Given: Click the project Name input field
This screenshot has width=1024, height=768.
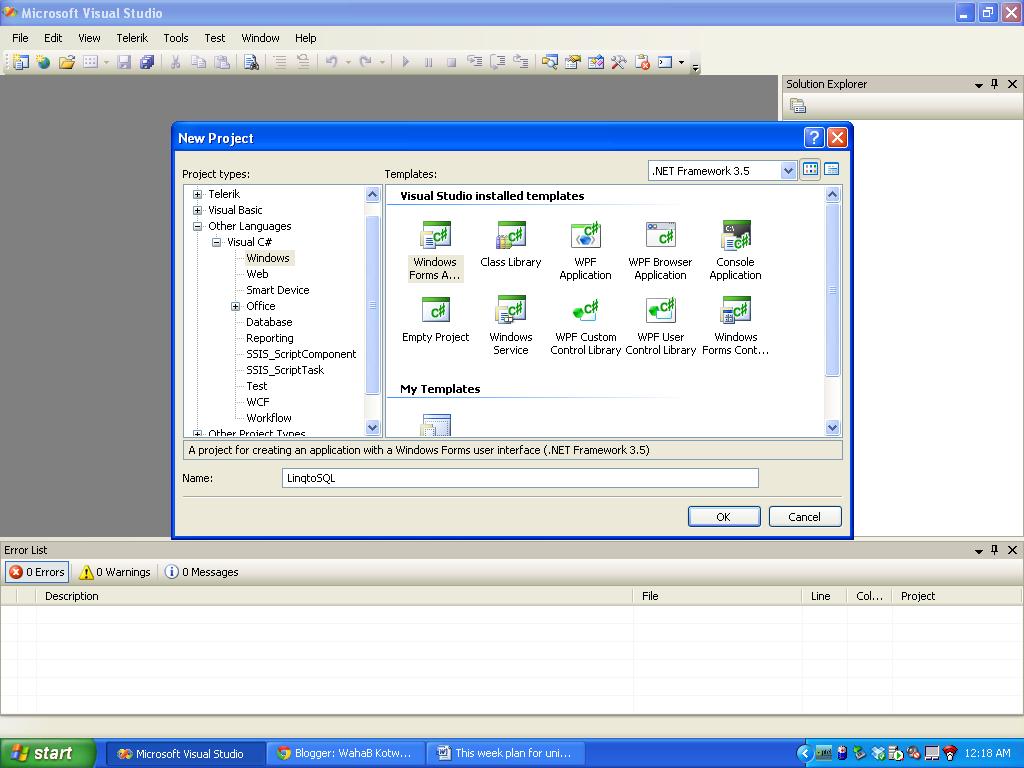Looking at the screenshot, I should point(519,478).
